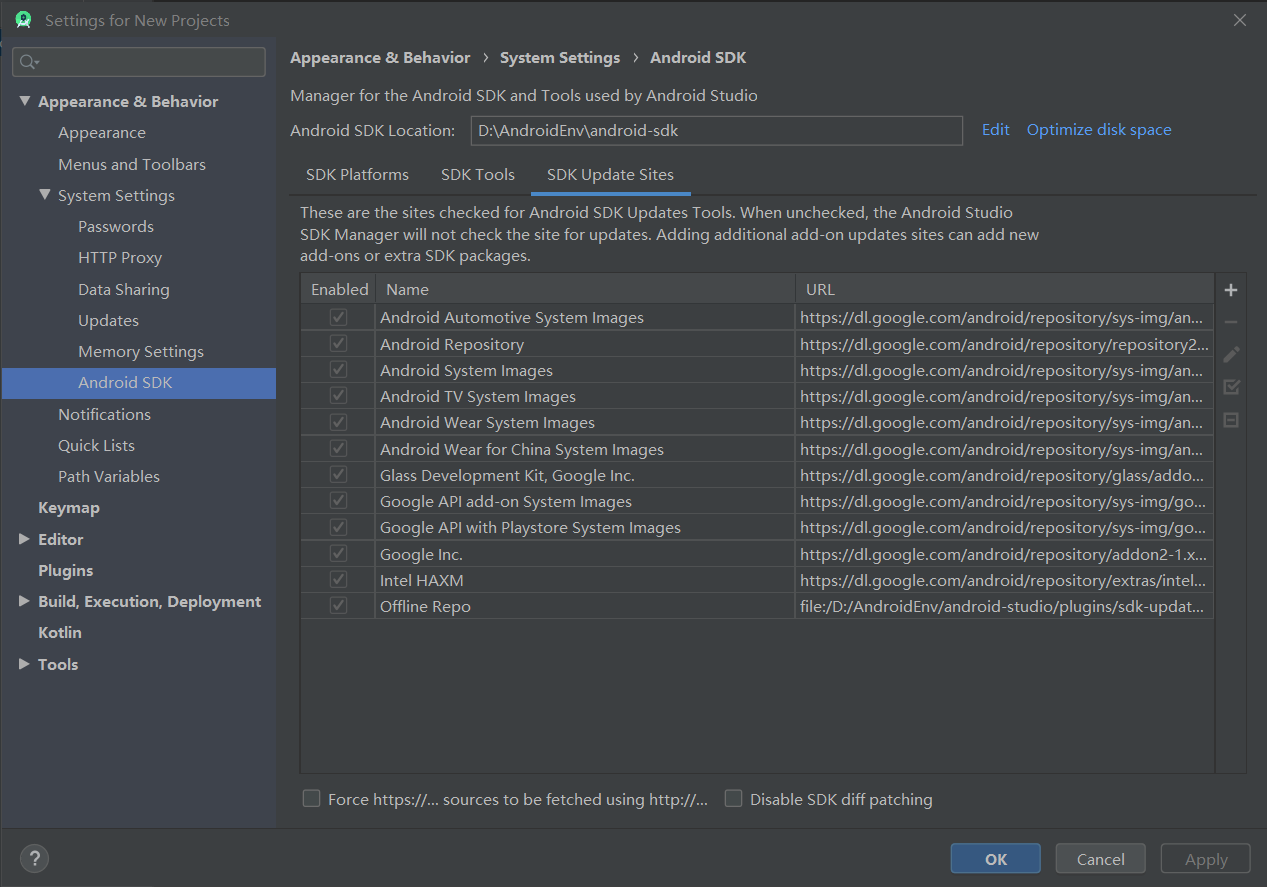Open Plugins settings
This screenshot has height=887, width=1267.
pyautogui.click(x=66, y=570)
